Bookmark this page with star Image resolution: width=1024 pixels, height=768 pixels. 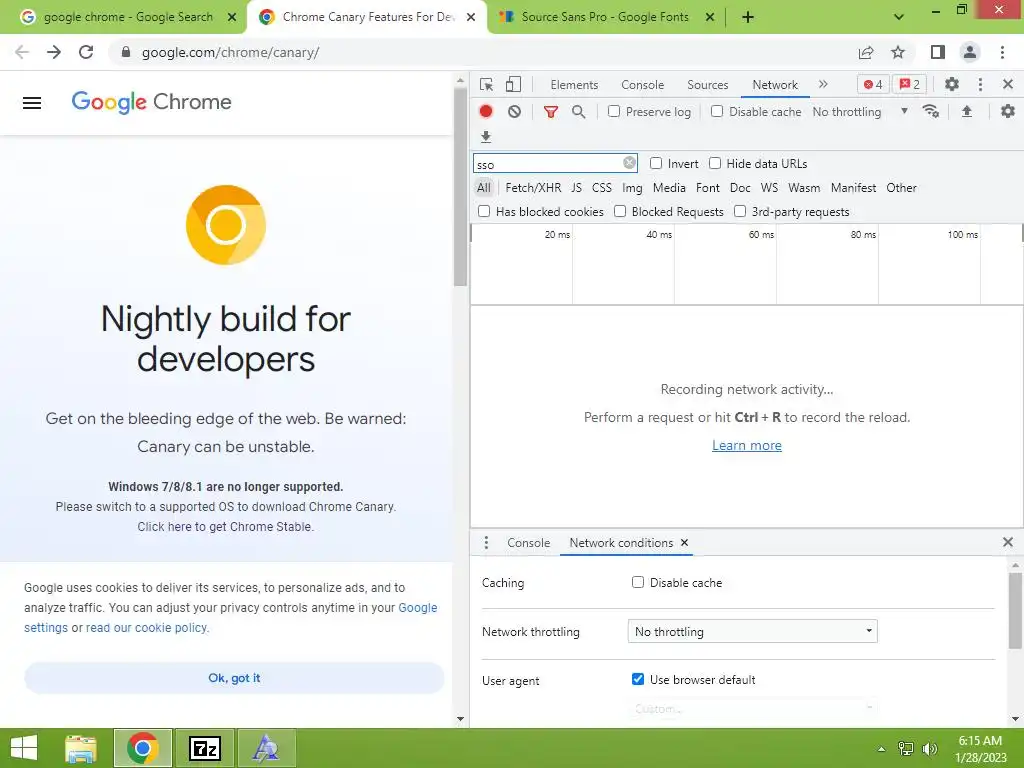coord(898,52)
